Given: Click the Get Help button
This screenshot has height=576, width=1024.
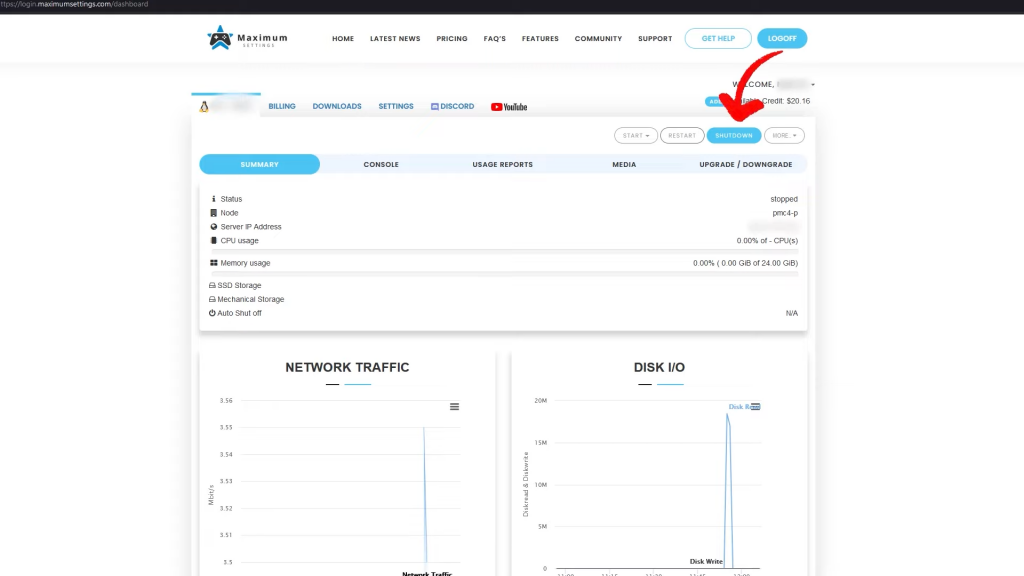Looking at the screenshot, I should [x=718, y=39].
